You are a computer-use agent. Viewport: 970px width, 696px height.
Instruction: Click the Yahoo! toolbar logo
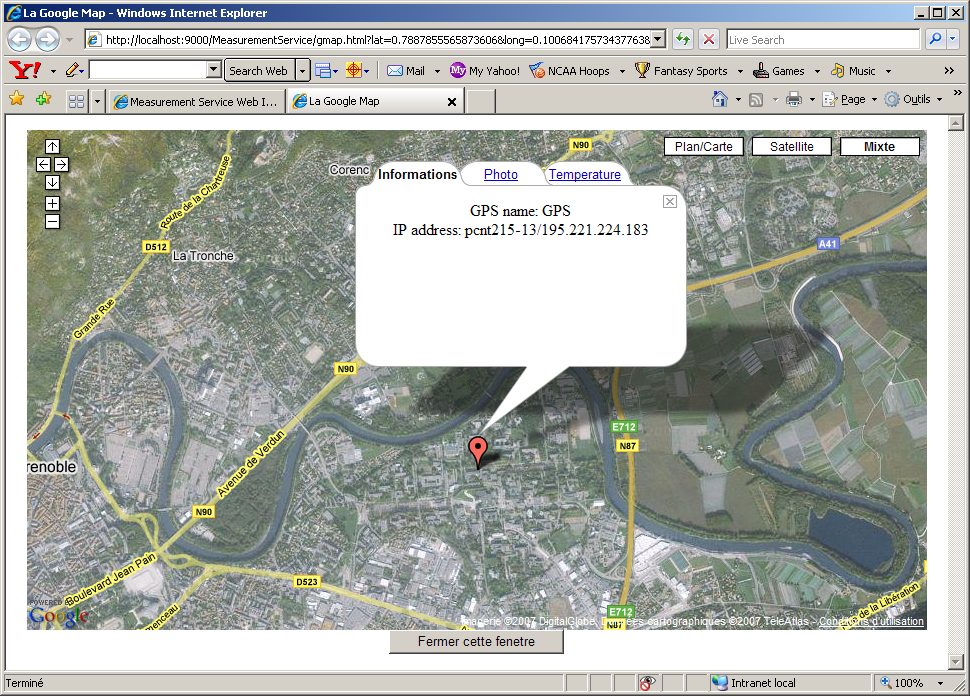25,70
